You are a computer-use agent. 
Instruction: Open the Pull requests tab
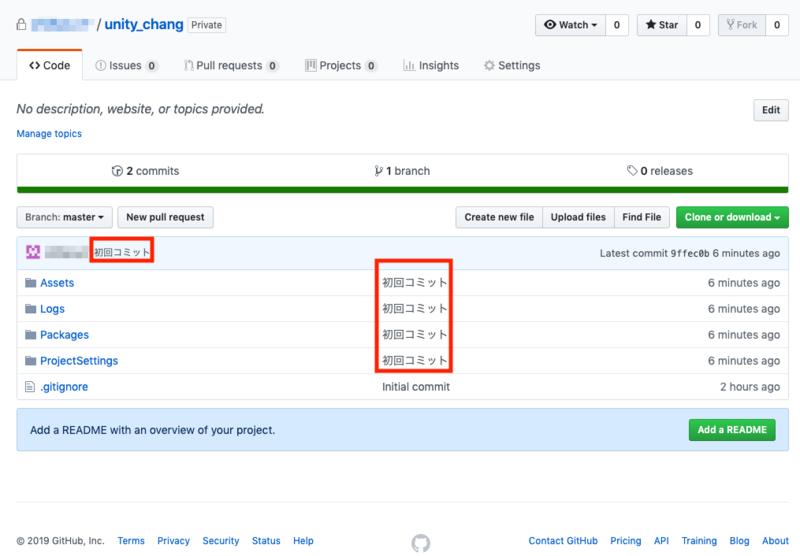click(x=231, y=65)
